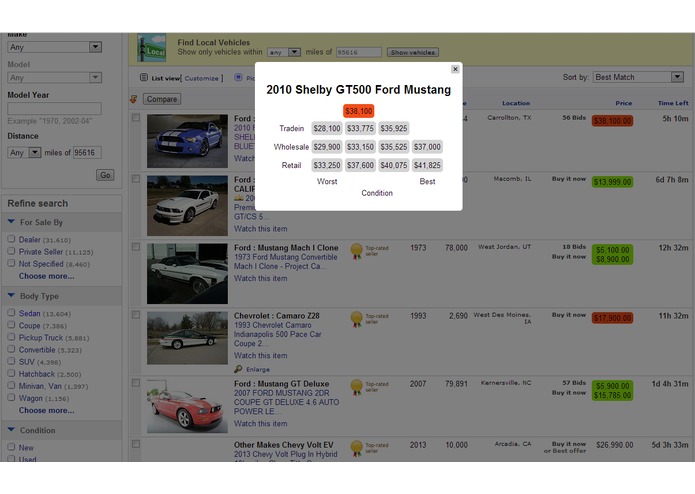
Task: Open the Distance miles dropdown in sidebar
Action: (x=24, y=152)
